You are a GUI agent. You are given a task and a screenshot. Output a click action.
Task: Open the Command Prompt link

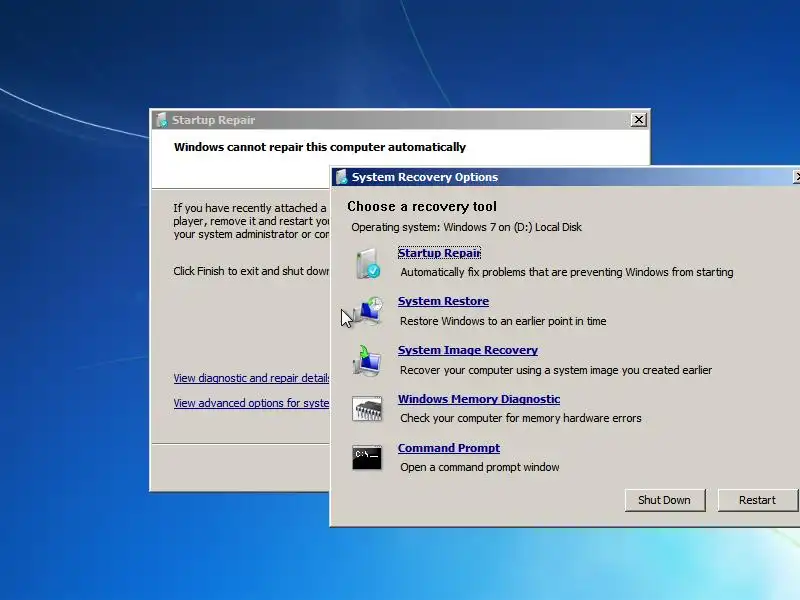[x=449, y=448]
